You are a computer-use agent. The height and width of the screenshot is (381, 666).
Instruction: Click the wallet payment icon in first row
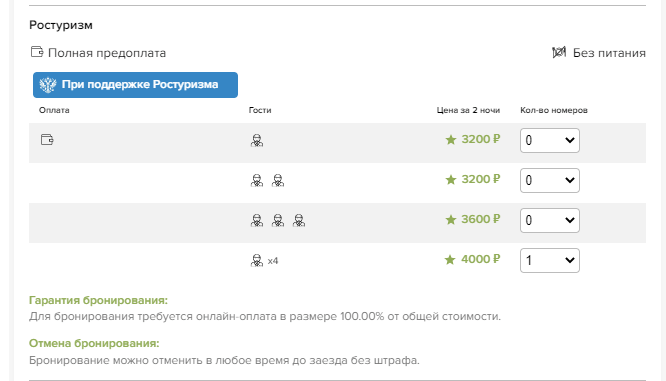click(x=47, y=139)
